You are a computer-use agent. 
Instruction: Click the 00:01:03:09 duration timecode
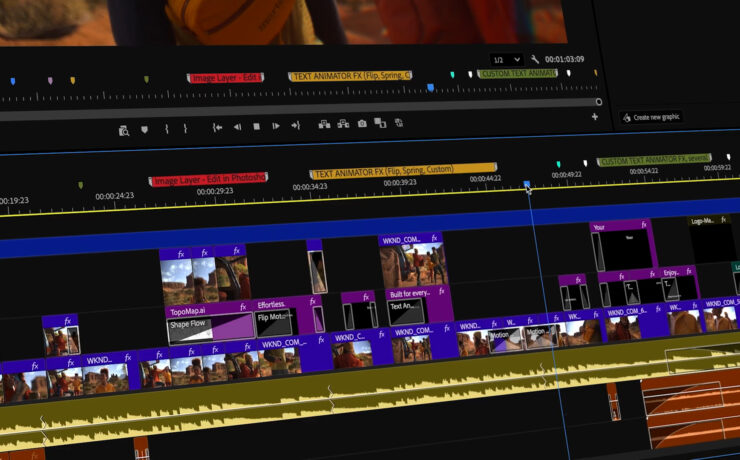tap(564, 59)
